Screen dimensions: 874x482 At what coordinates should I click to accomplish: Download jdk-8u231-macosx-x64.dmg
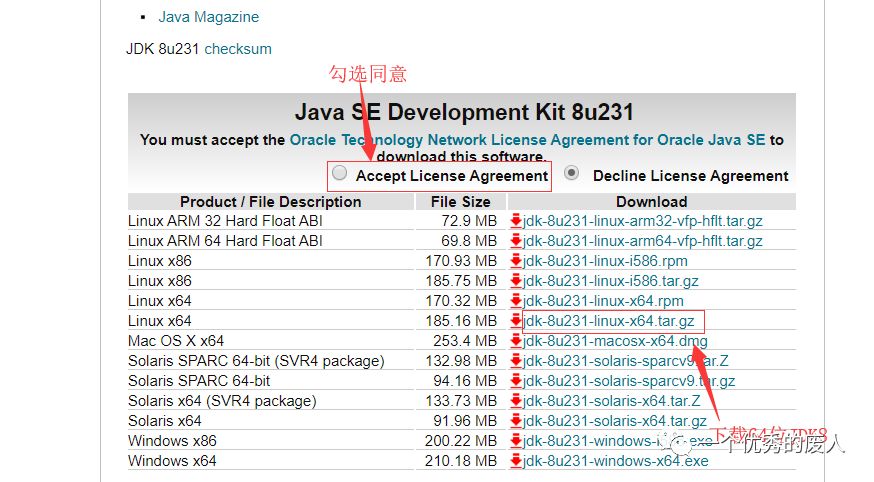pos(615,341)
